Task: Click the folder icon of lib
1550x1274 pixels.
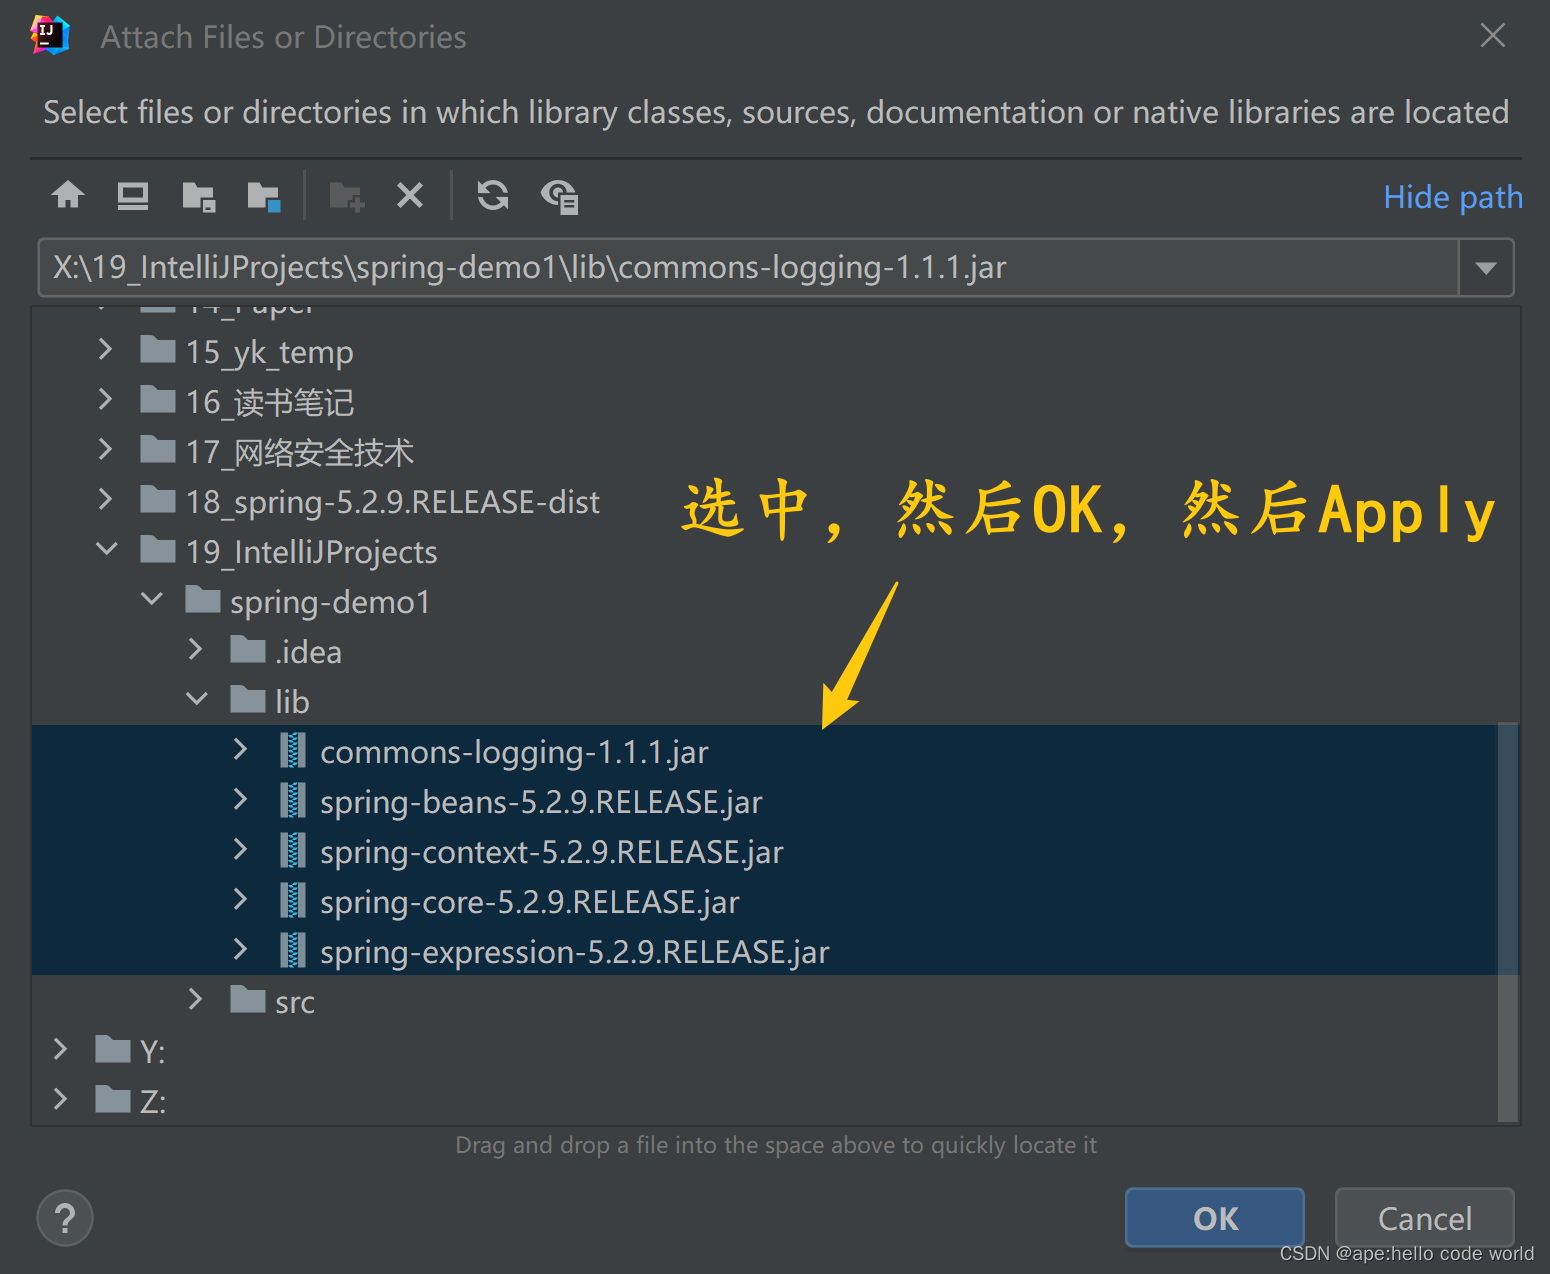Action: pyautogui.click(x=248, y=699)
